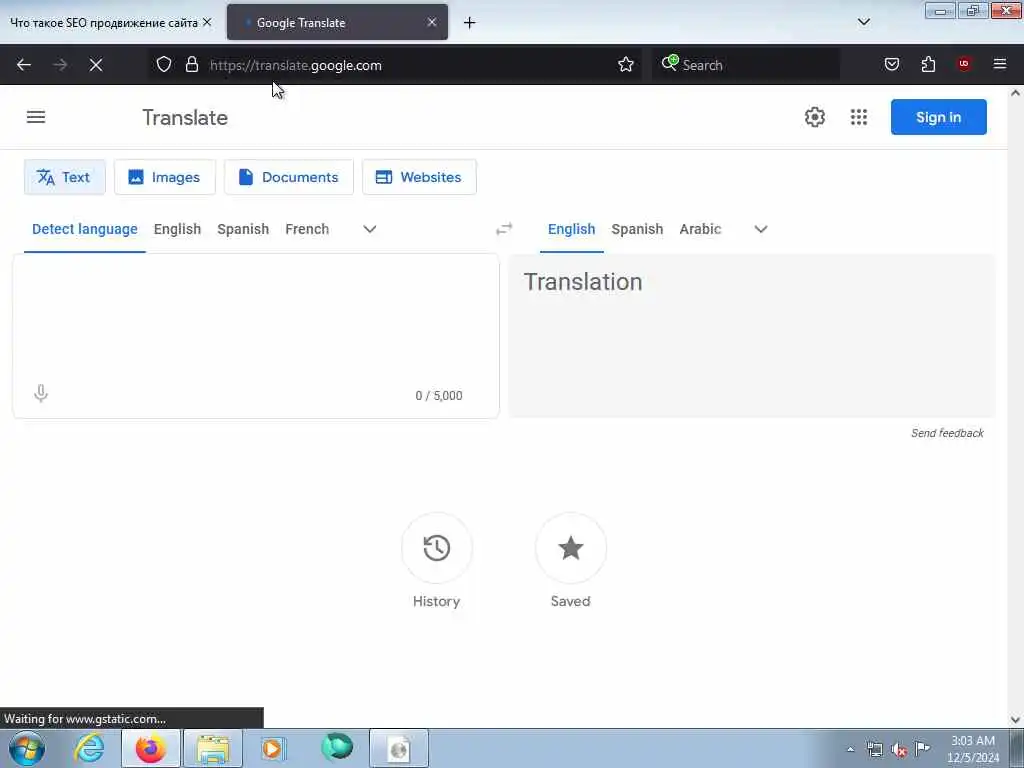Open a new browser tab
The height and width of the screenshot is (768, 1024).
pyautogui.click(x=470, y=23)
